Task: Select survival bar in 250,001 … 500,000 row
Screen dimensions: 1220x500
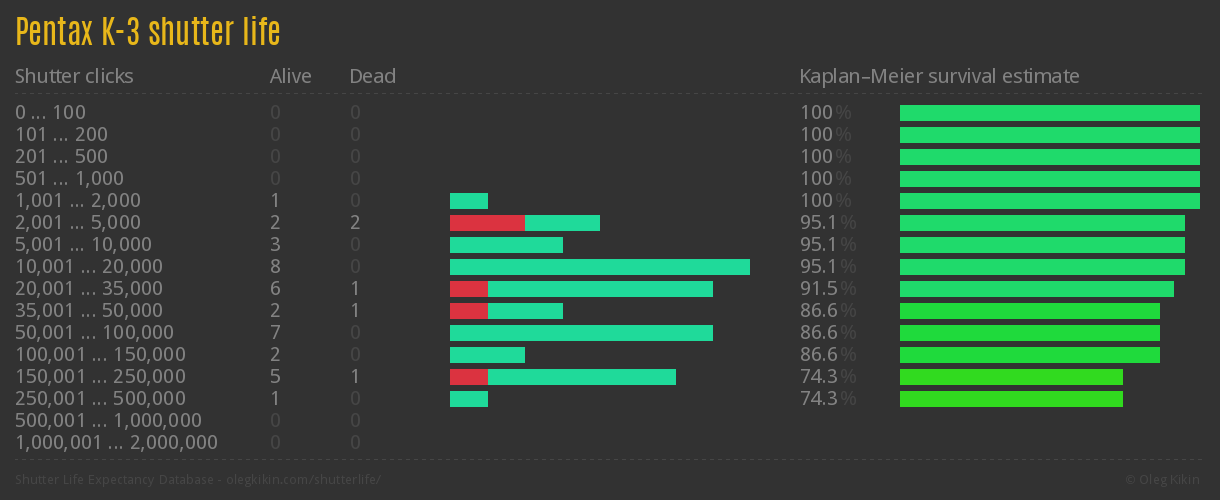Action: click(1011, 399)
